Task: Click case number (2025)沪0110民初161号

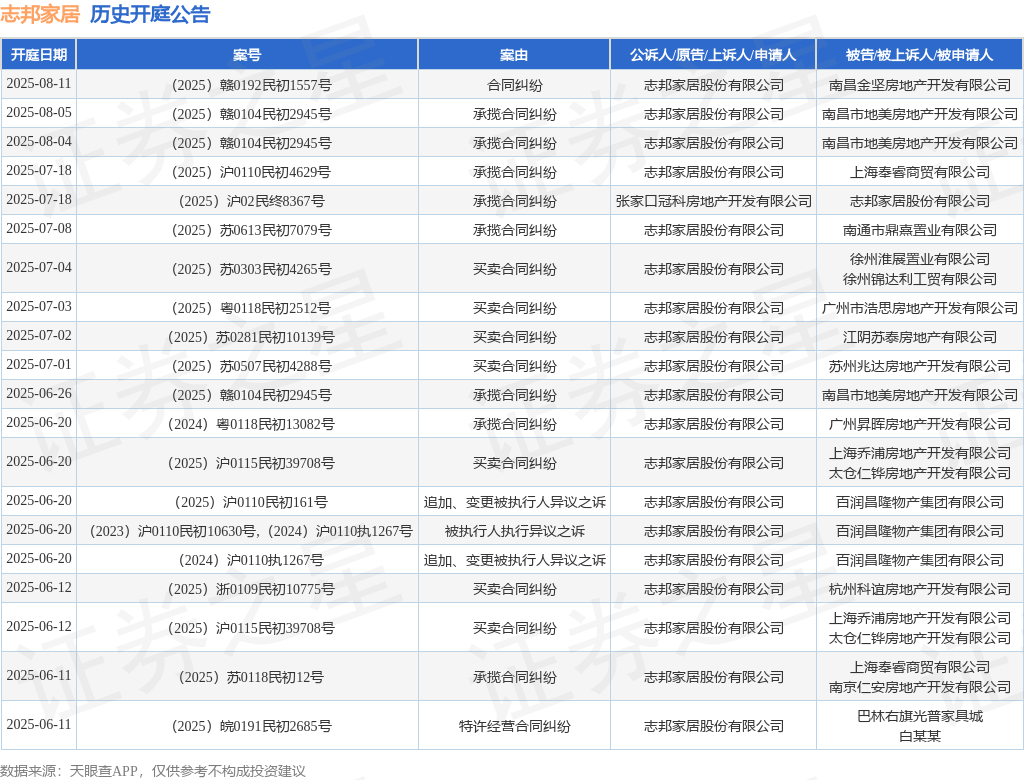Action: 251,502
